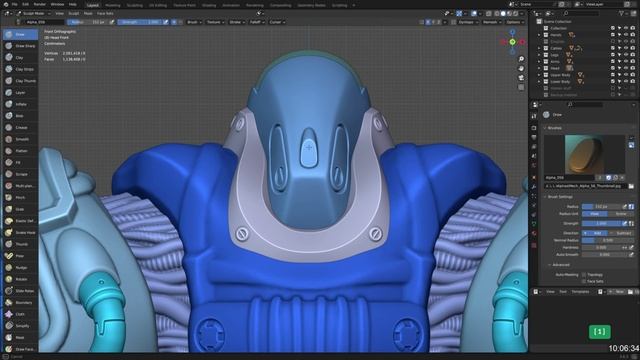
Task: Select the Thumb brush tool
Action: click(20, 244)
